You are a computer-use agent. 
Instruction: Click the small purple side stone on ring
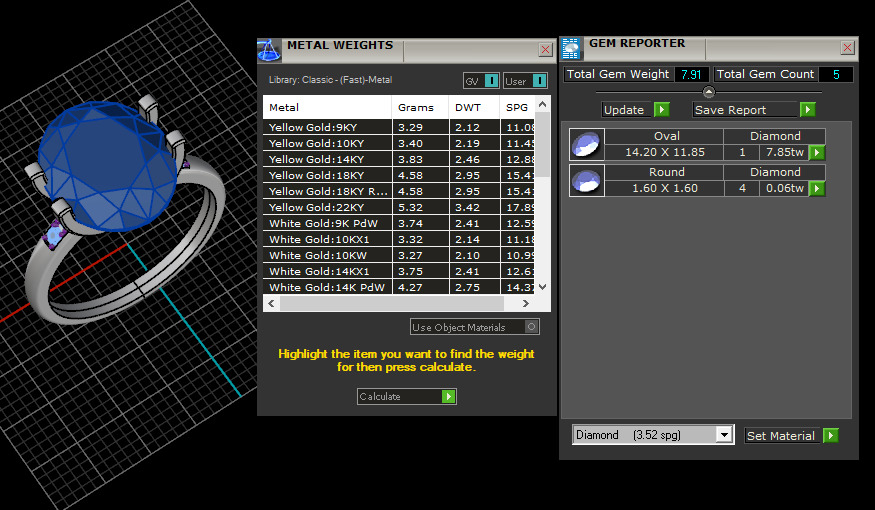pos(54,234)
